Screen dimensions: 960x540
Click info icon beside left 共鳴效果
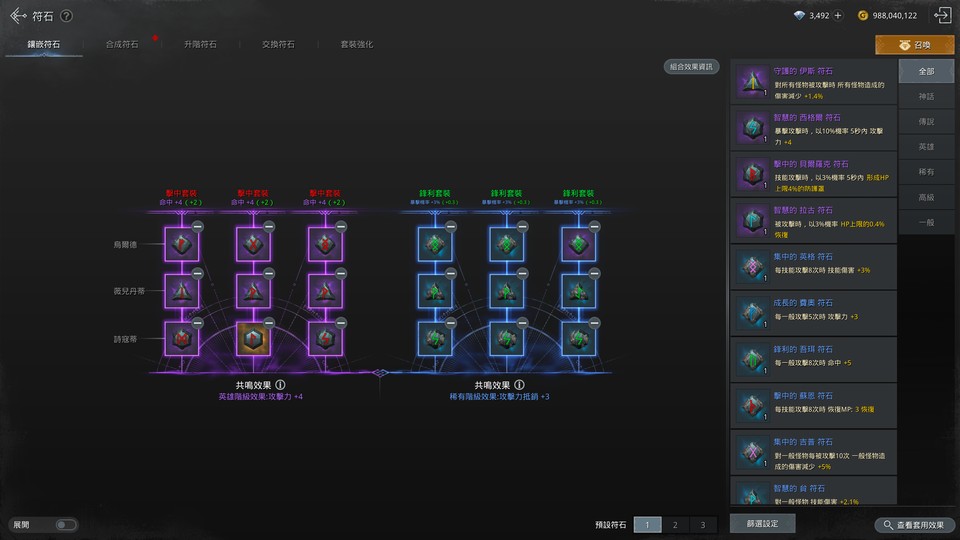coord(281,384)
